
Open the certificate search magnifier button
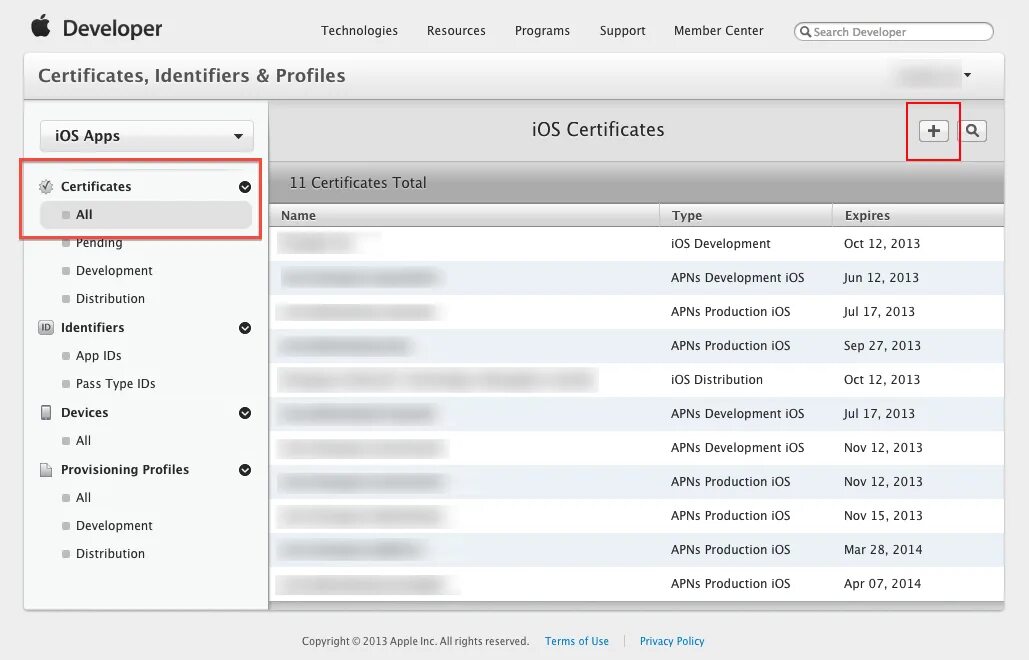click(x=973, y=131)
